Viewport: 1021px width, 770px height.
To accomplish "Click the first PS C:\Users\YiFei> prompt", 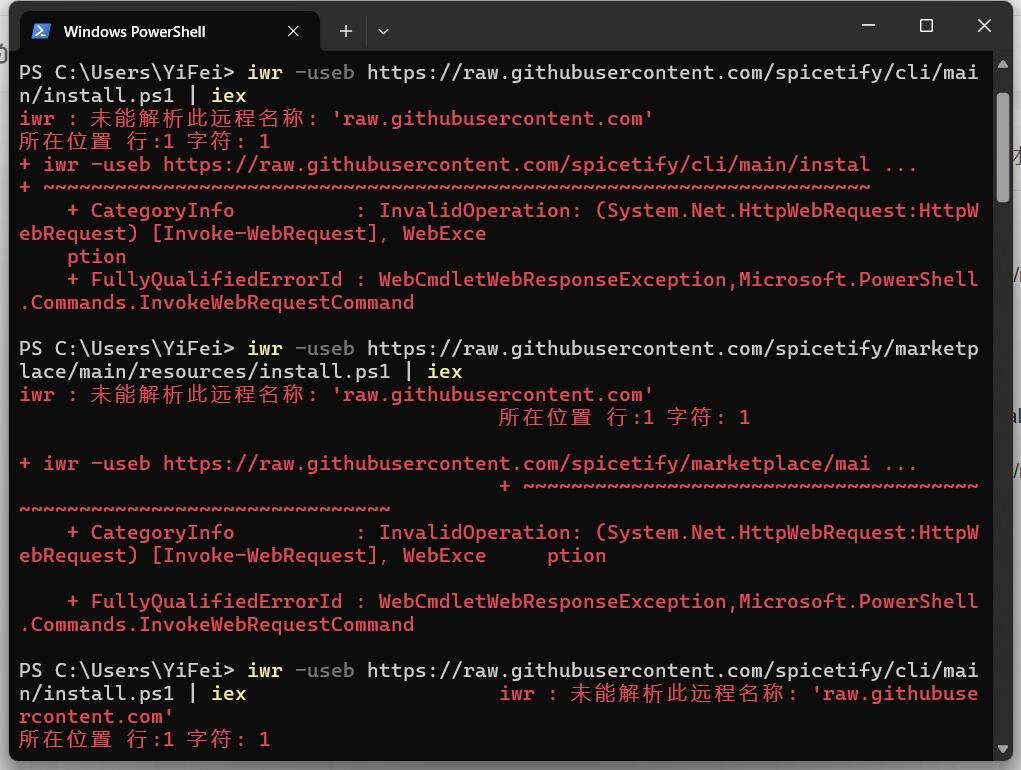I will tap(126, 72).
